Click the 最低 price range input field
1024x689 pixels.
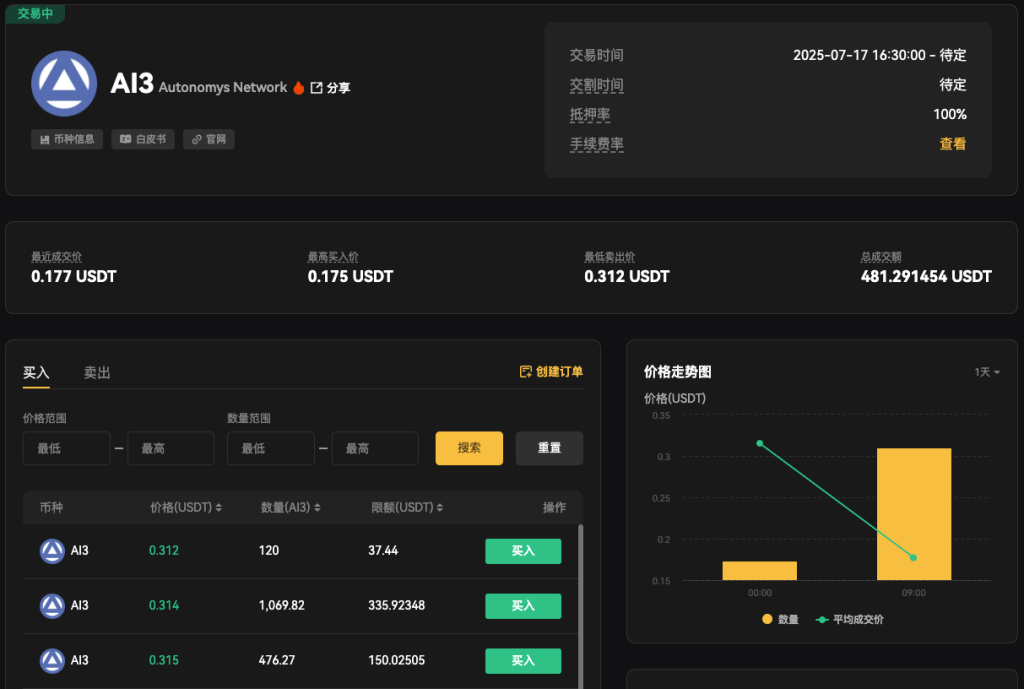pyautogui.click(x=66, y=448)
